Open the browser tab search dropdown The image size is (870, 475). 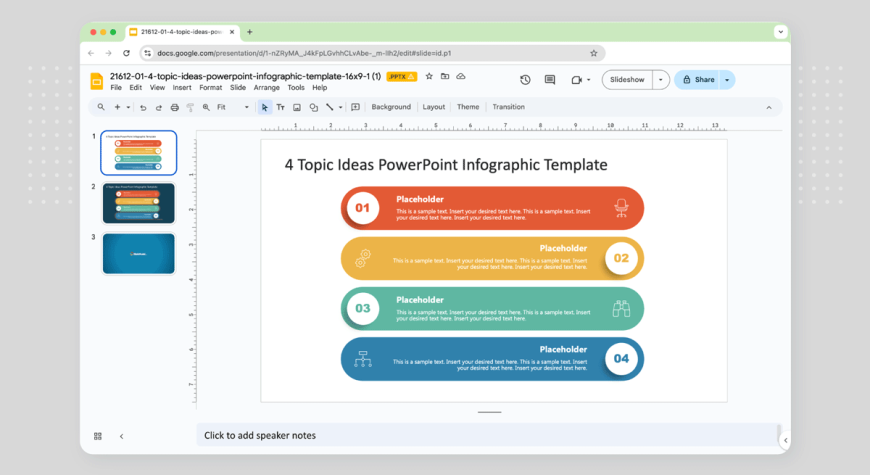click(x=781, y=32)
